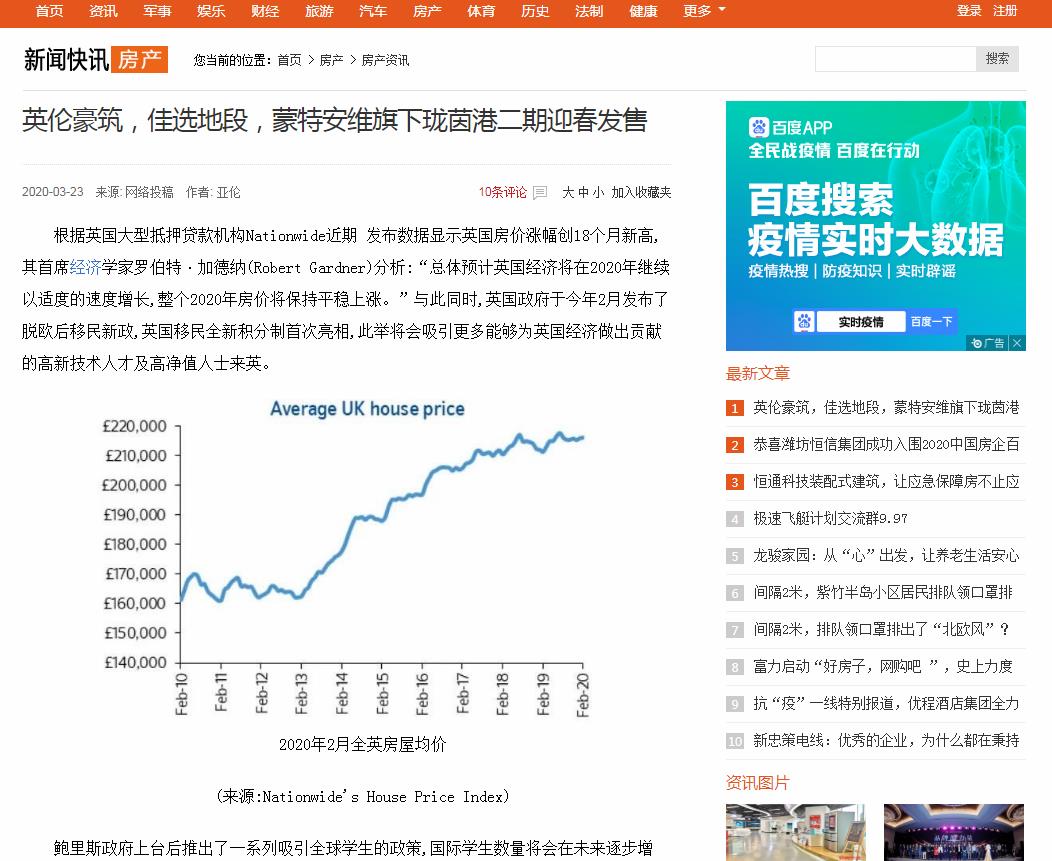The image size is (1052, 861).
Task: Click 来源: 网络投稿 source text
Action: coord(134,193)
